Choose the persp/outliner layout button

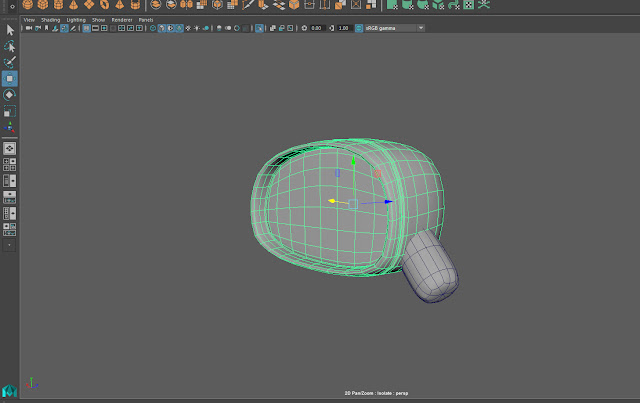coord(10,180)
